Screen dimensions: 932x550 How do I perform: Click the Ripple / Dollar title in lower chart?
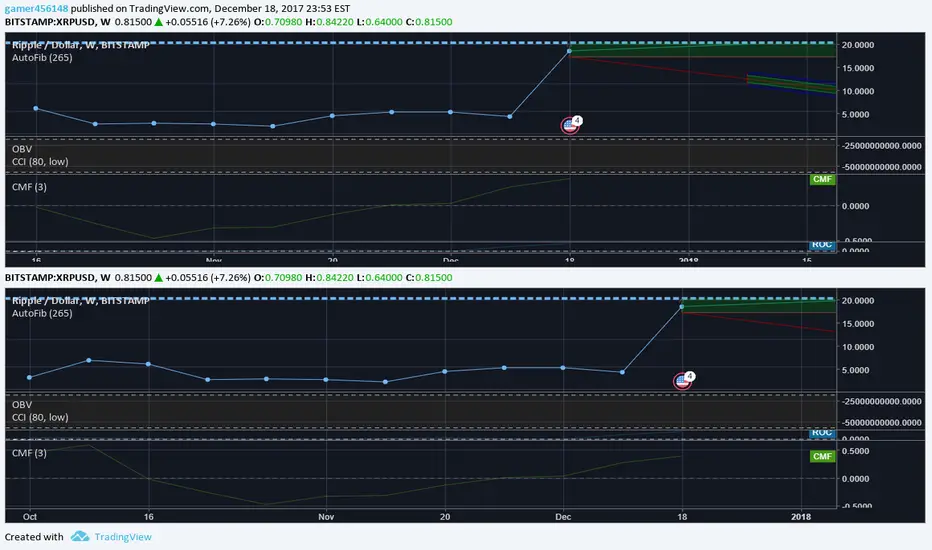click(x=81, y=301)
